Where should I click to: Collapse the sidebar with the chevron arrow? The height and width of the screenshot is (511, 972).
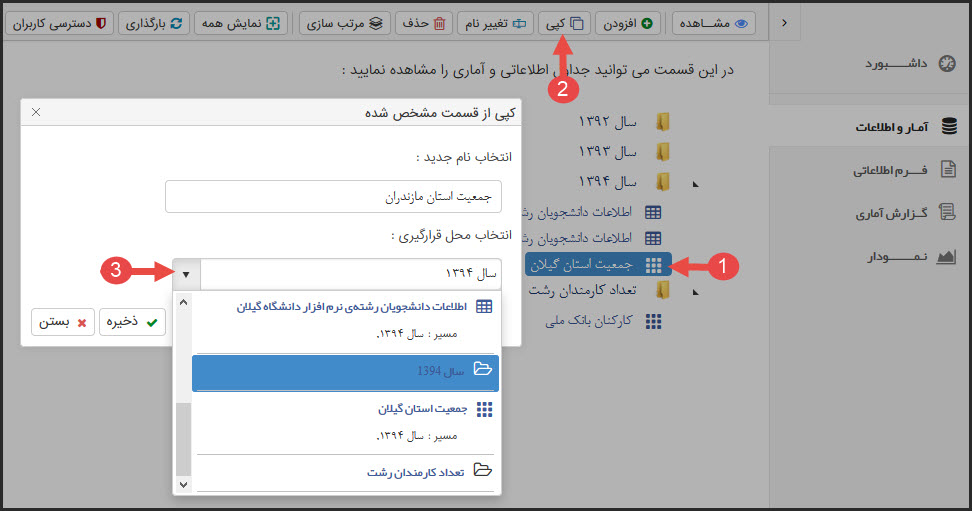(x=784, y=23)
